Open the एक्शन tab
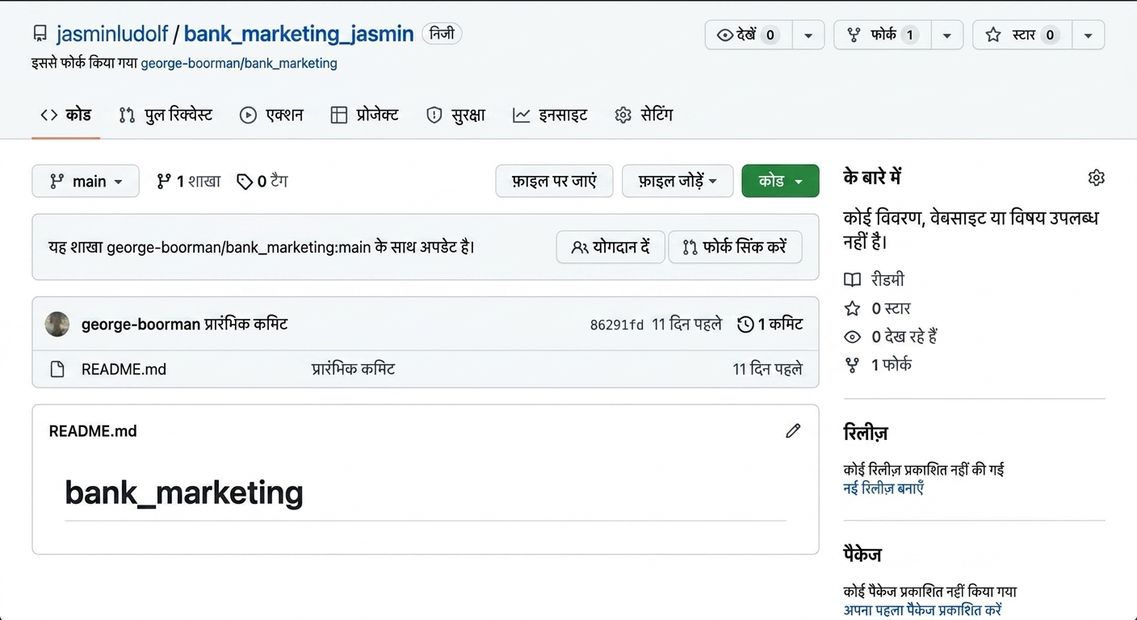This screenshot has width=1137, height=620. [271, 115]
